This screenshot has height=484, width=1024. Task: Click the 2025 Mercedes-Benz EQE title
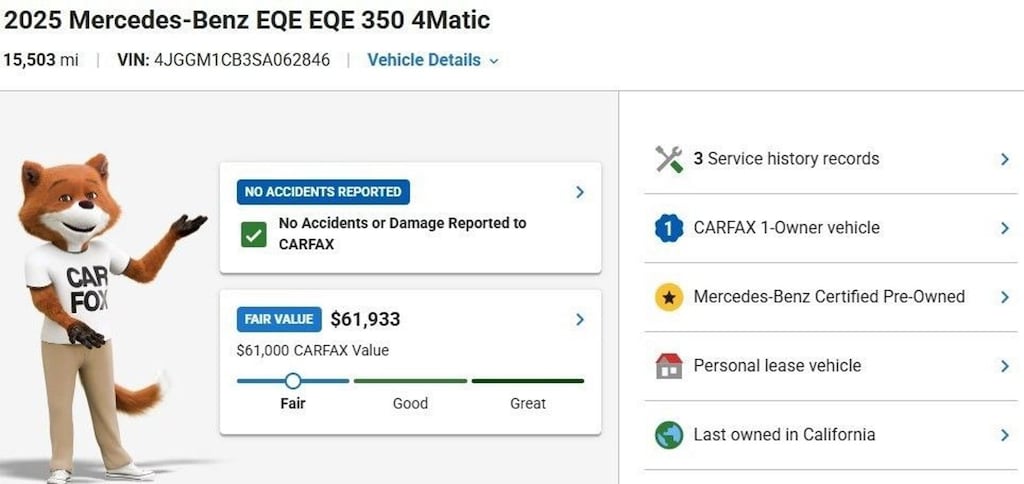point(247,20)
